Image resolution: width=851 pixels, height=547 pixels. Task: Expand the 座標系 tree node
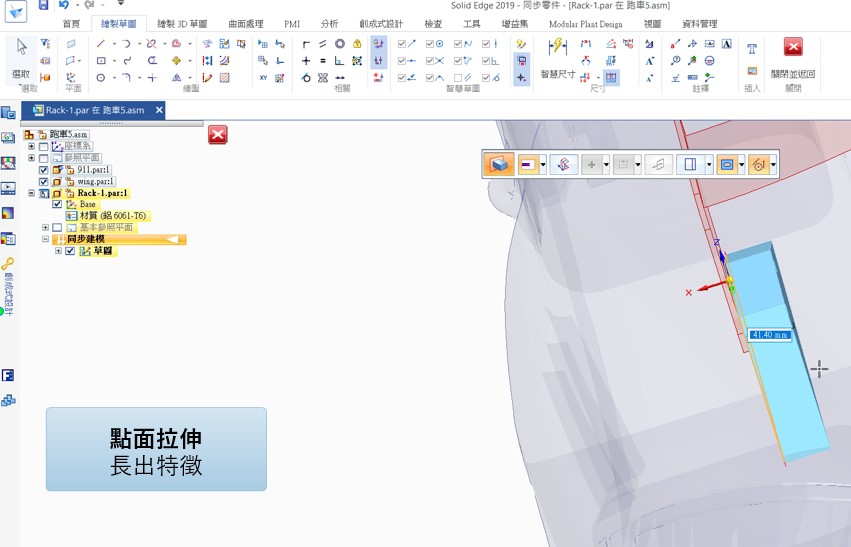point(31,147)
